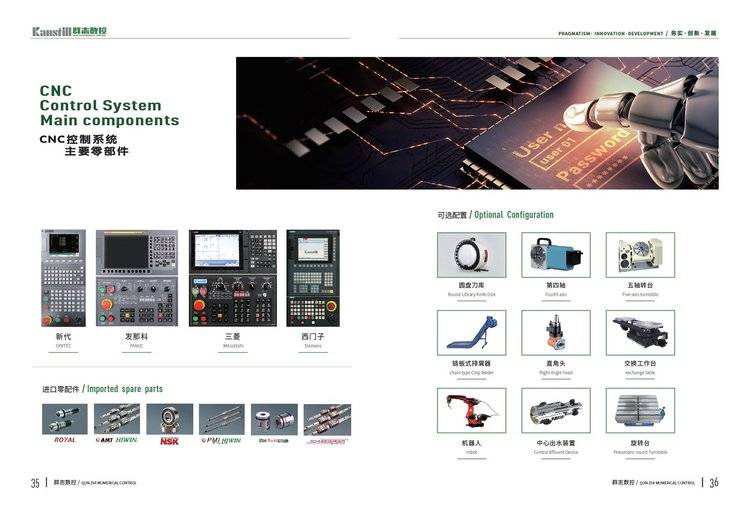Click the red robot arm image
This screenshot has height=512, width=749.
471,410
